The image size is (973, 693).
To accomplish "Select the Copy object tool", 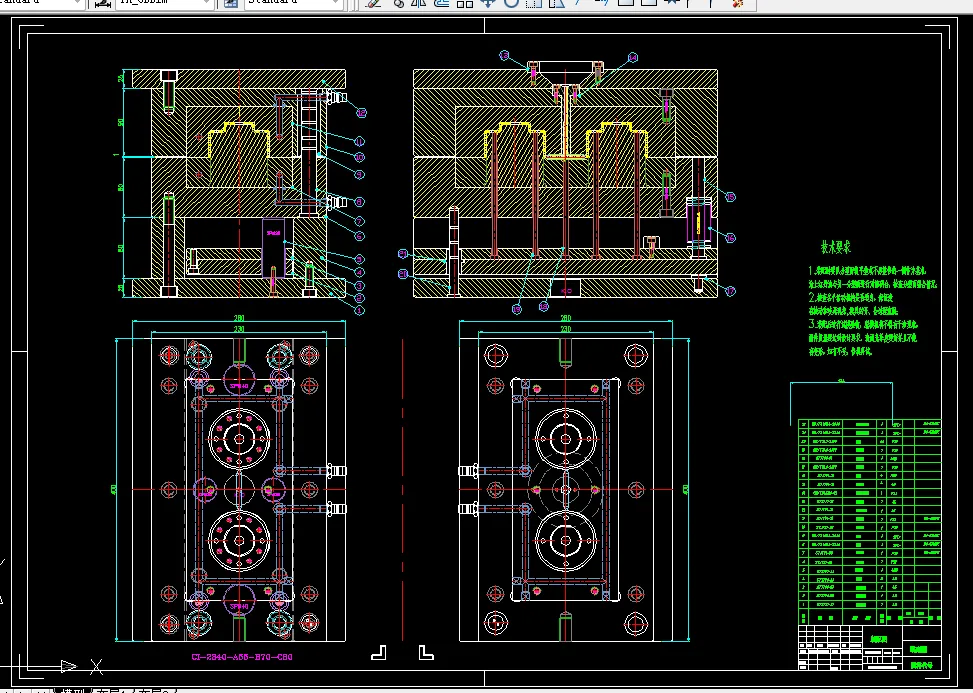I will (x=397, y=3).
